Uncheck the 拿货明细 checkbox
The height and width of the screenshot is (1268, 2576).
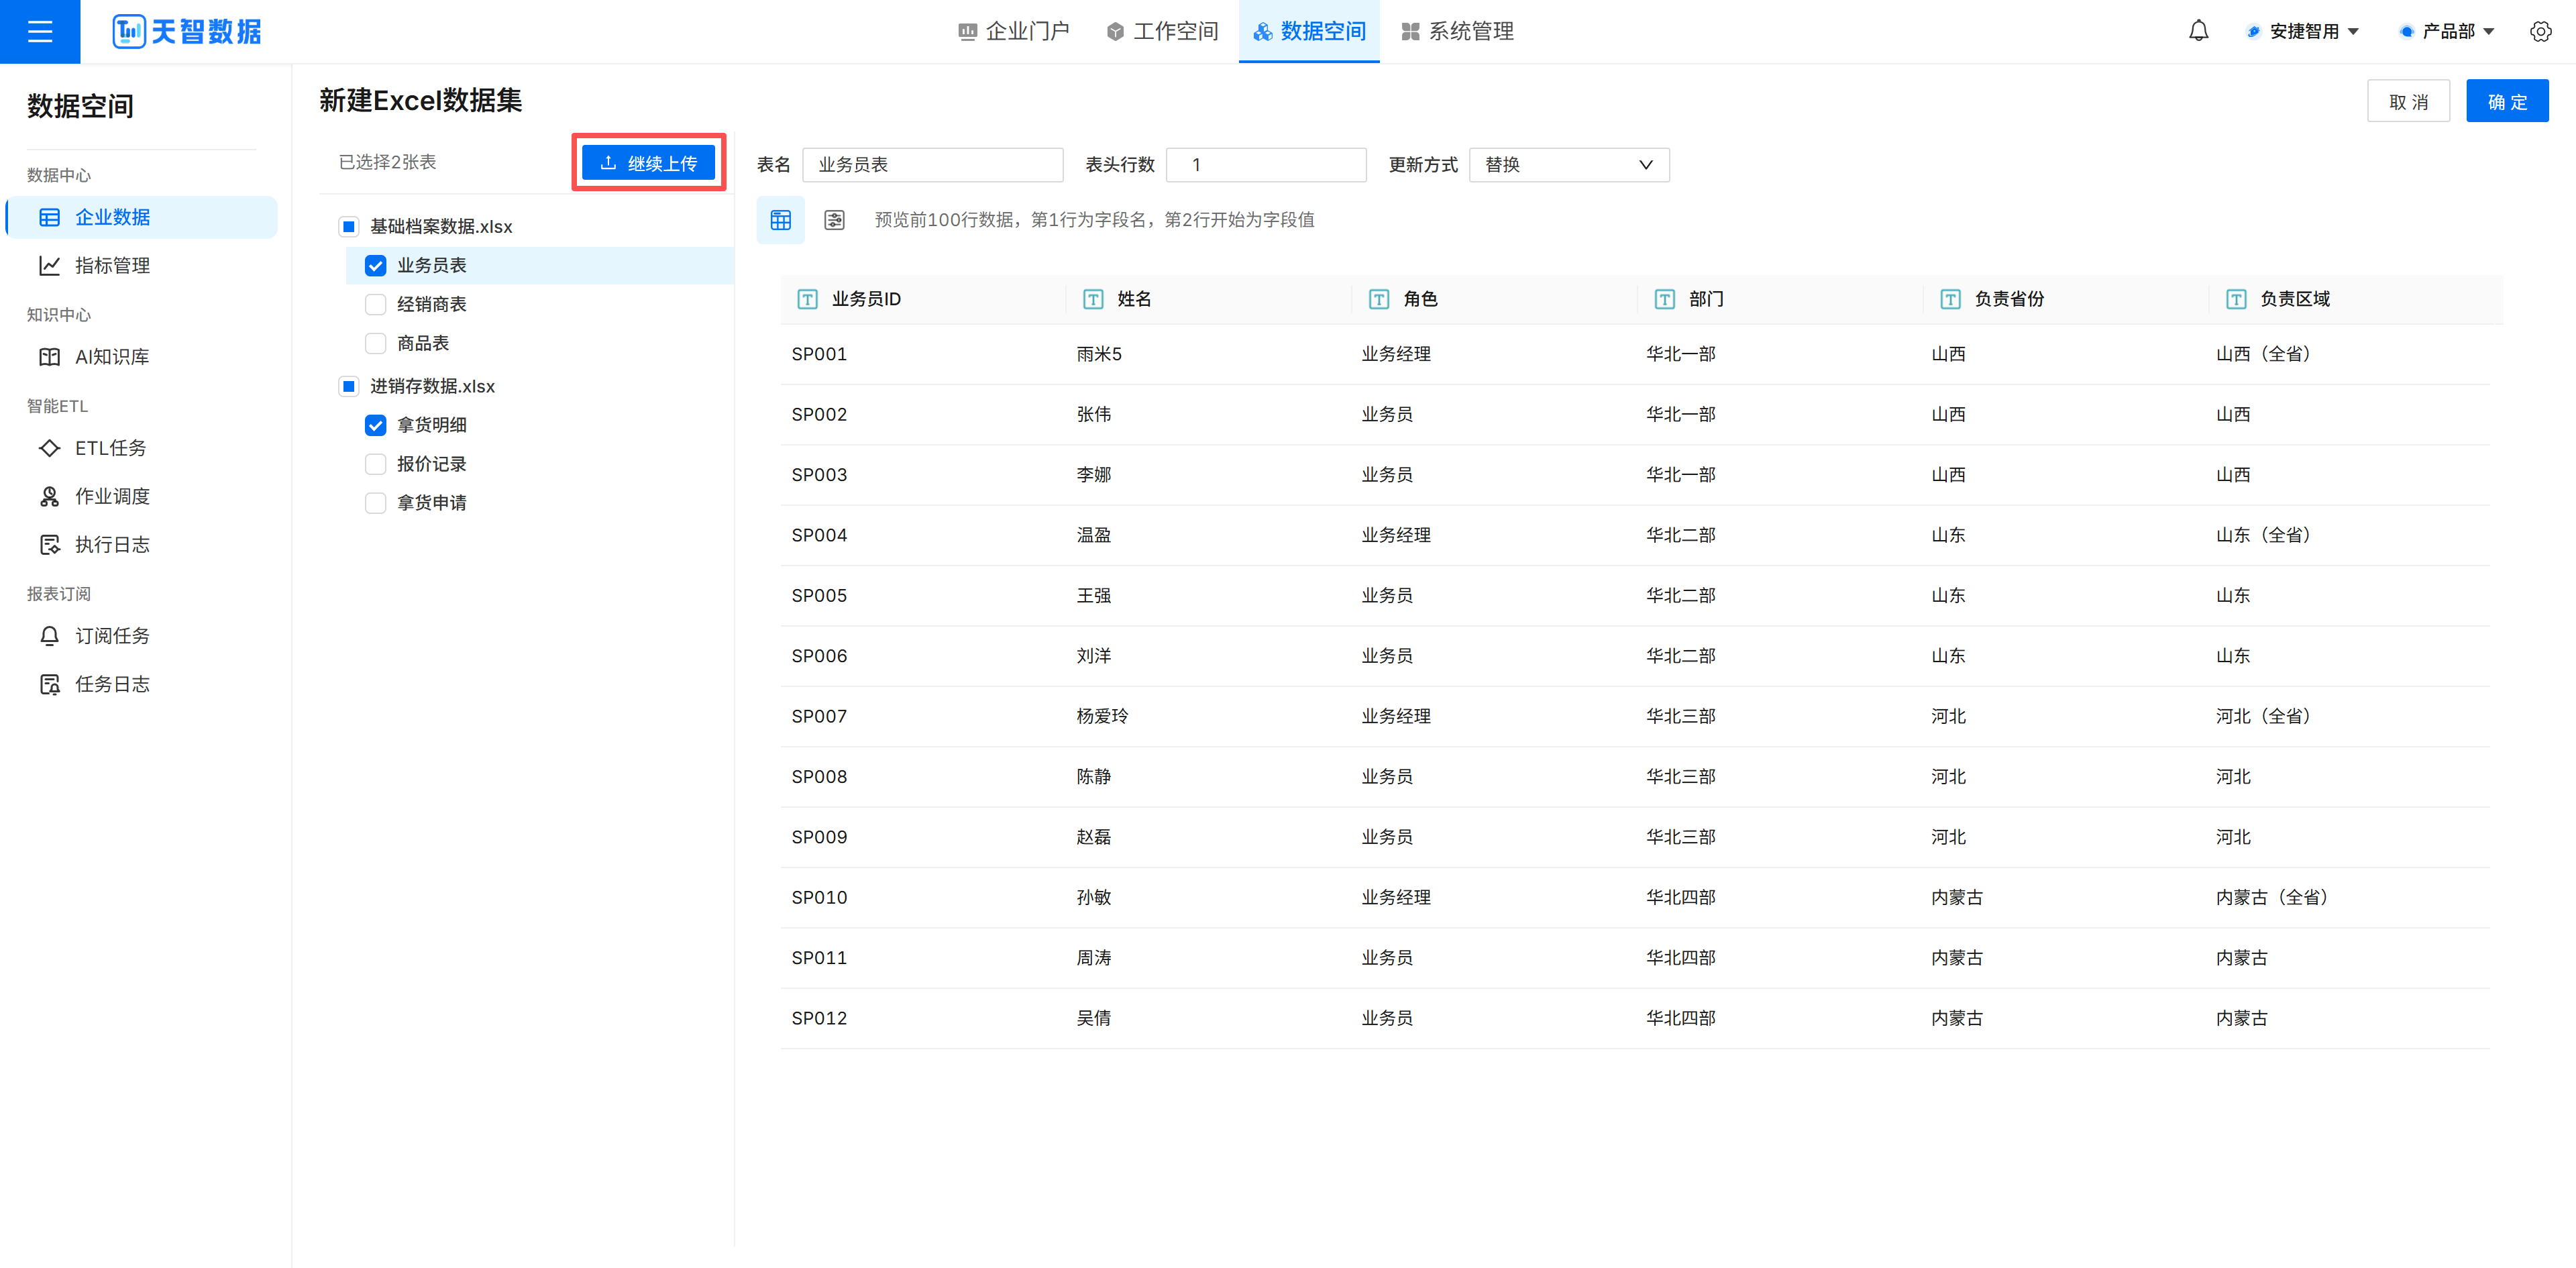coord(375,425)
